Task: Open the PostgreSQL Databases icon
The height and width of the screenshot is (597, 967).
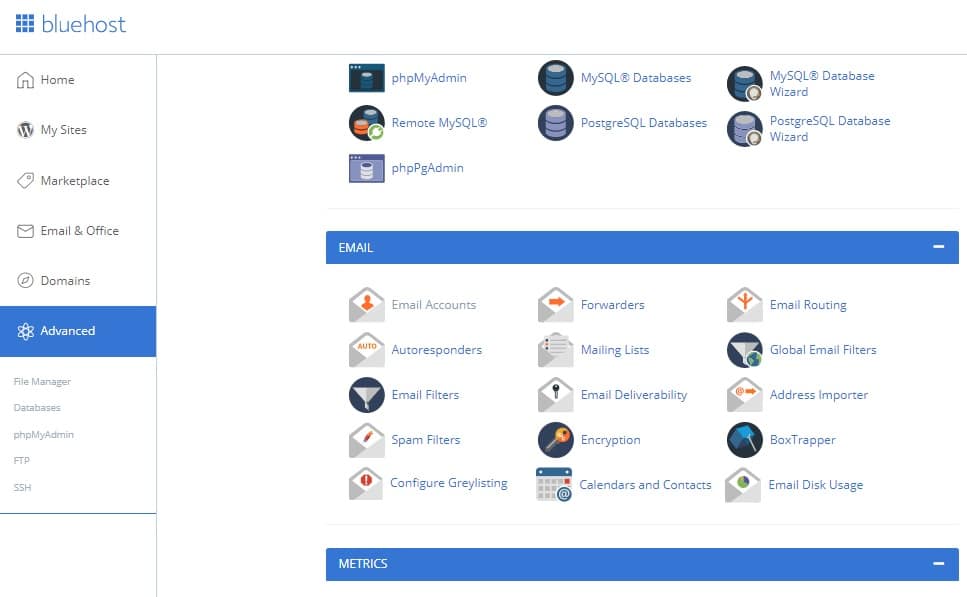Action: [556, 123]
